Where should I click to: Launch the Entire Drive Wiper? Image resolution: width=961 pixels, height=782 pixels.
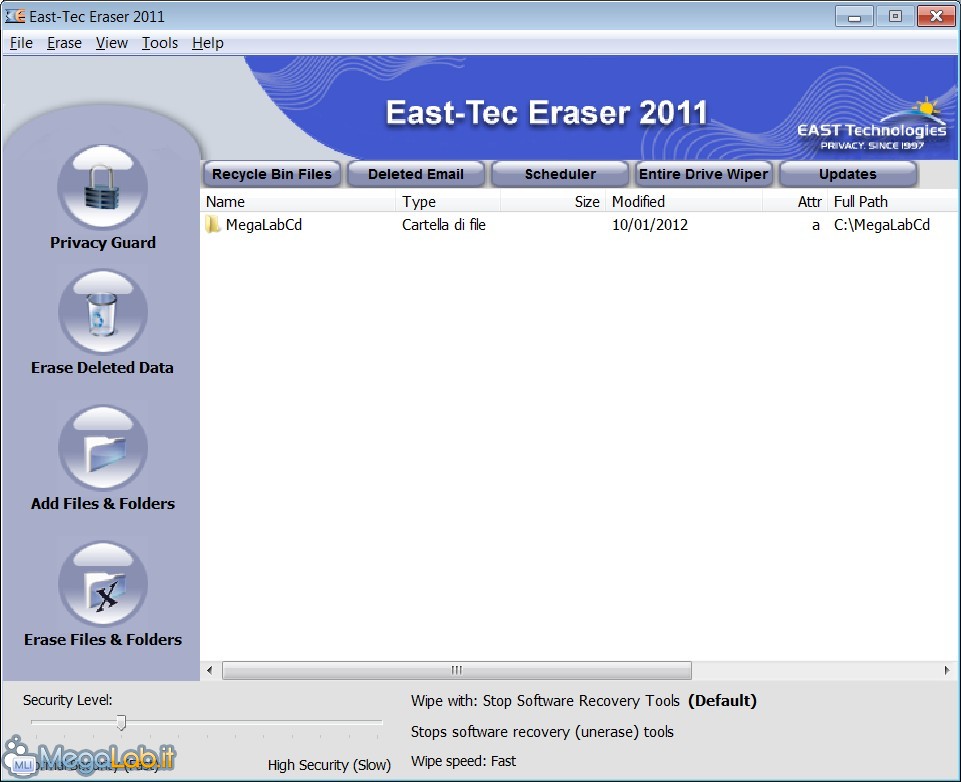point(703,174)
